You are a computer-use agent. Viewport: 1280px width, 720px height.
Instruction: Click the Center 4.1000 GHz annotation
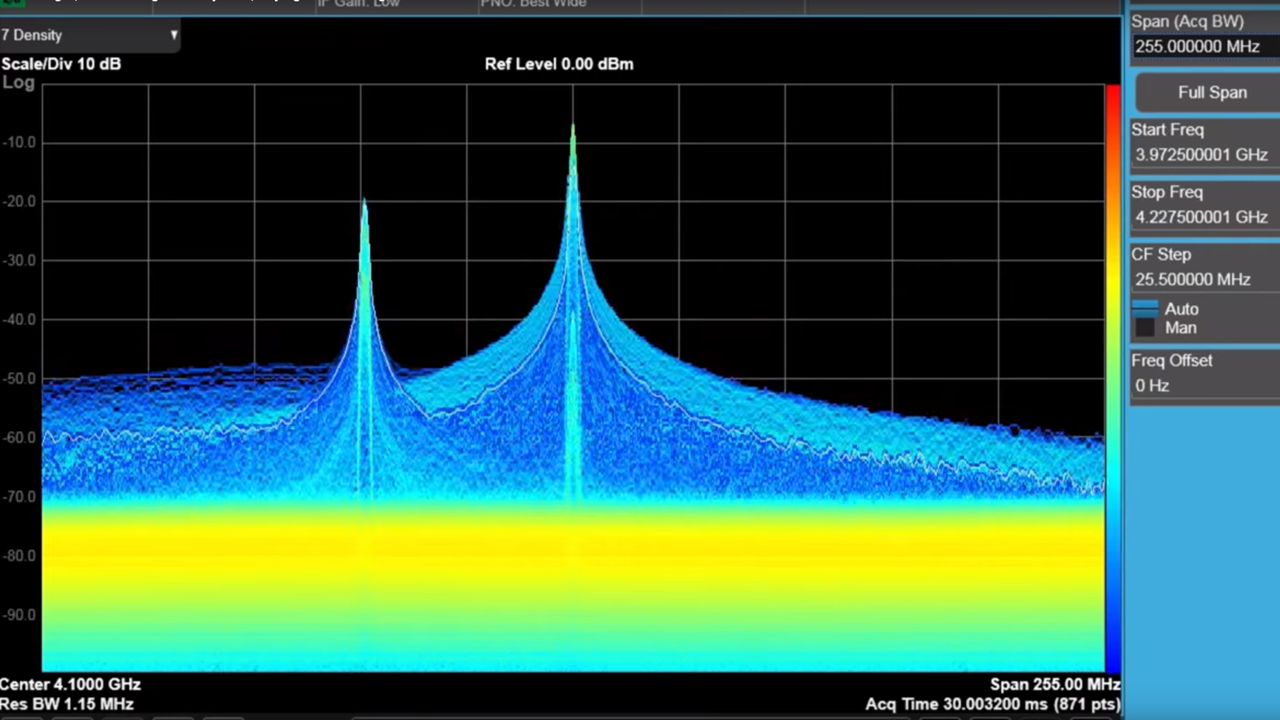click(70, 684)
